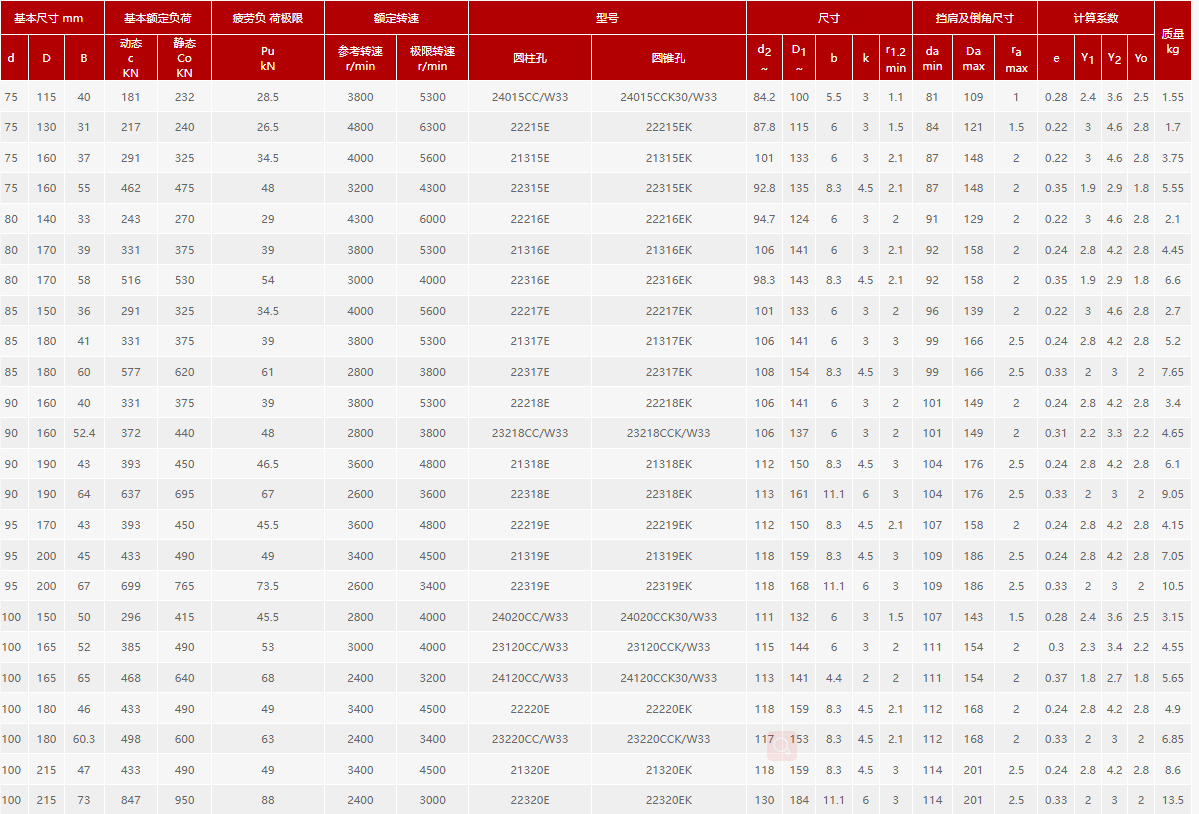Click the 疲劳负荷极限 header
This screenshot has height=814, width=1199.
tap(267, 18)
